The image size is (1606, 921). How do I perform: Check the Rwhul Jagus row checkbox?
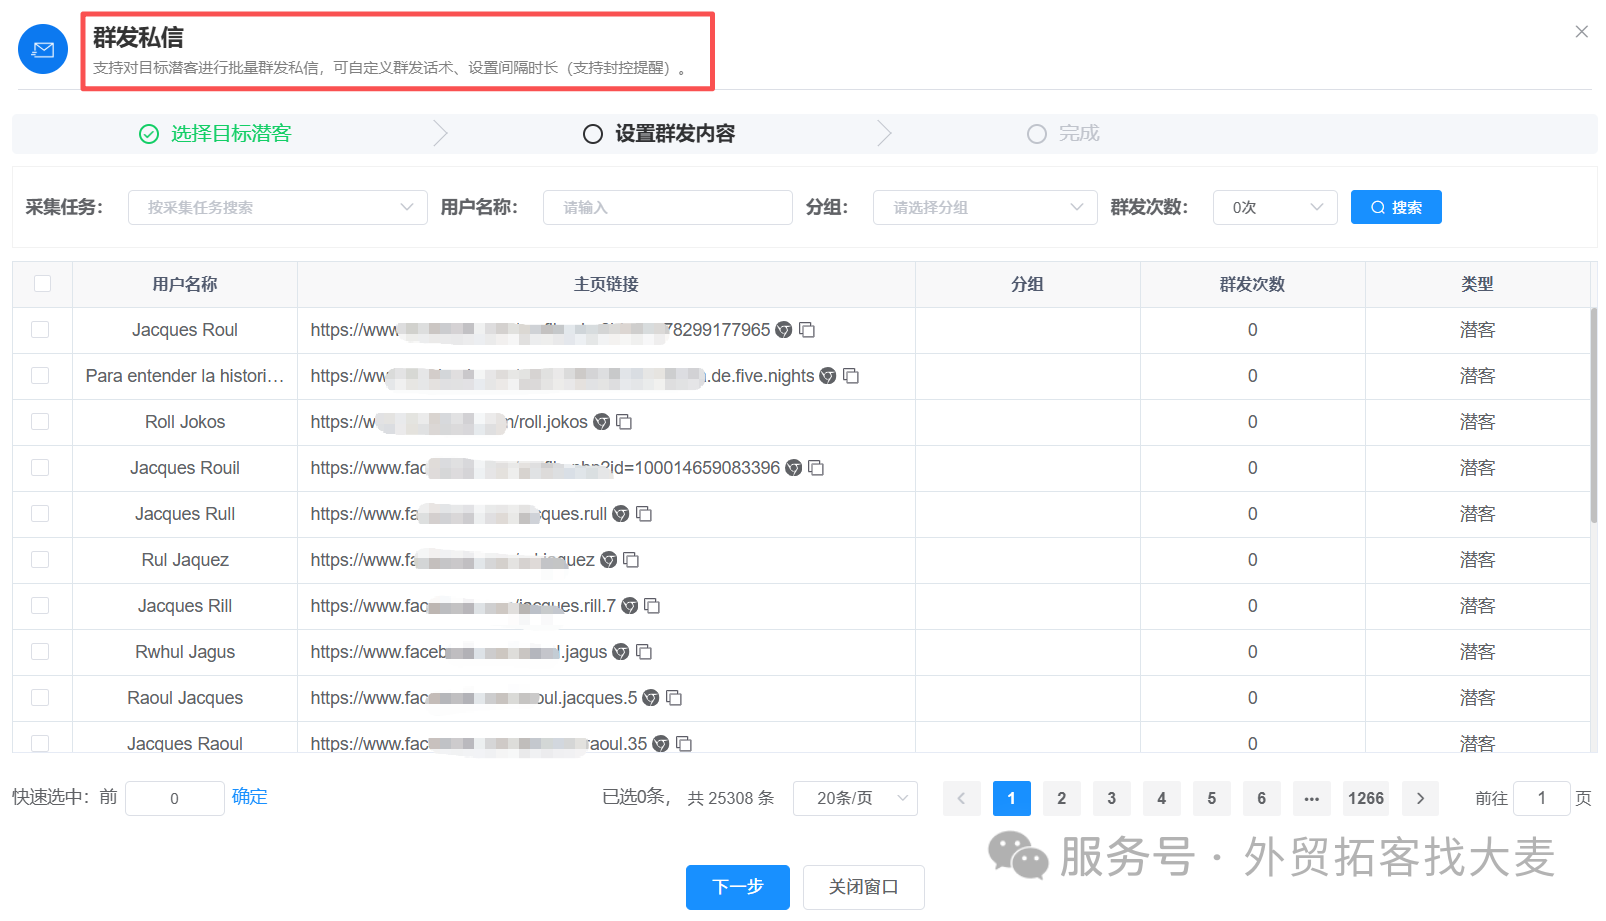pos(40,652)
